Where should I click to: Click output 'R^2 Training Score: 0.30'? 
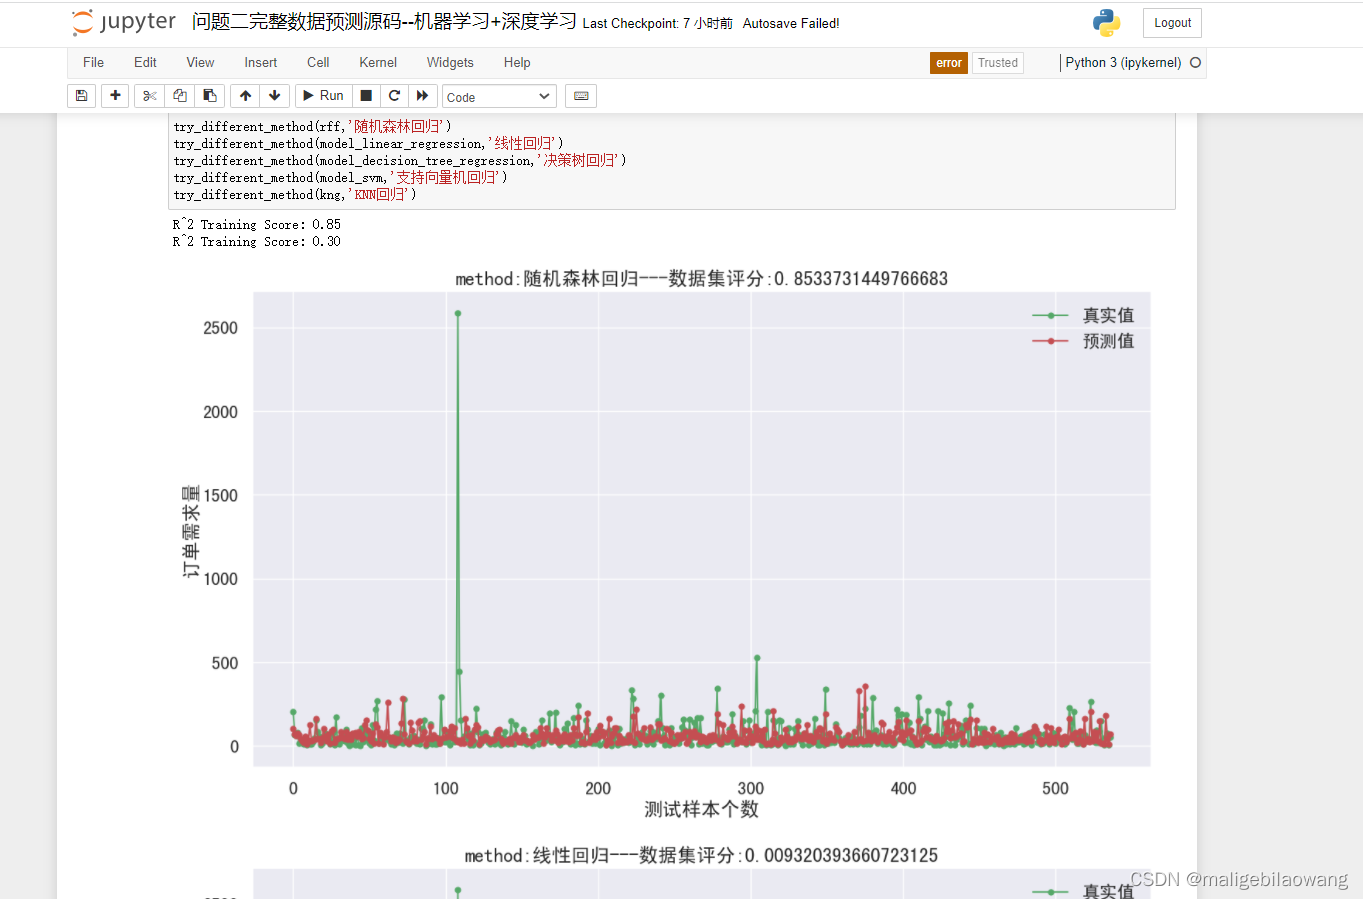pos(257,241)
